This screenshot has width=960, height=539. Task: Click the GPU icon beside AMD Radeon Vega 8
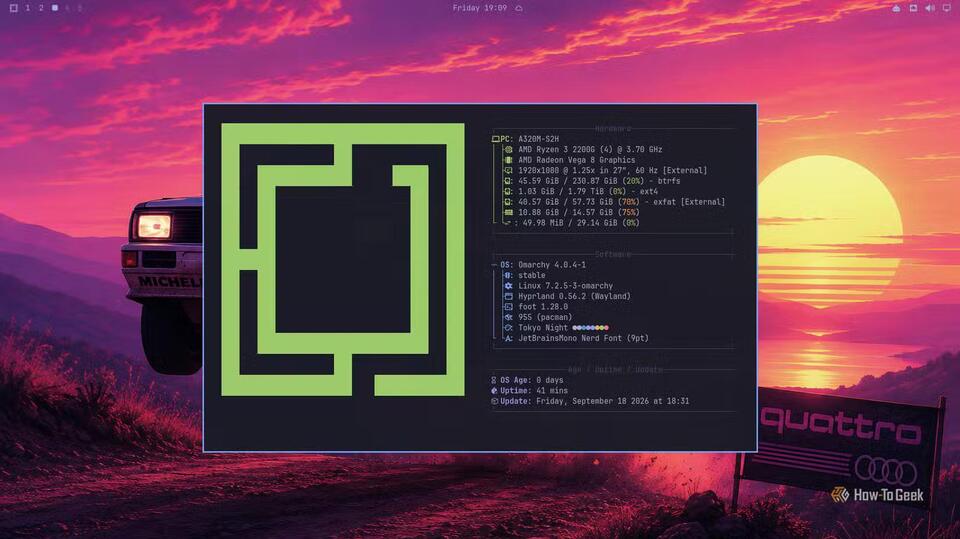tap(508, 160)
